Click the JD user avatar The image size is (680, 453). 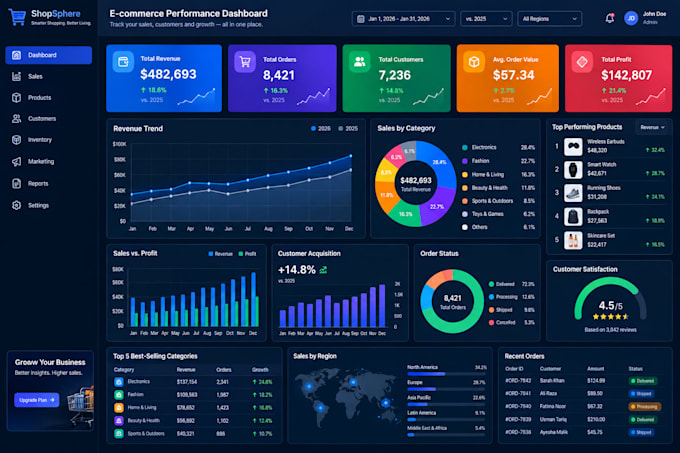pos(631,18)
